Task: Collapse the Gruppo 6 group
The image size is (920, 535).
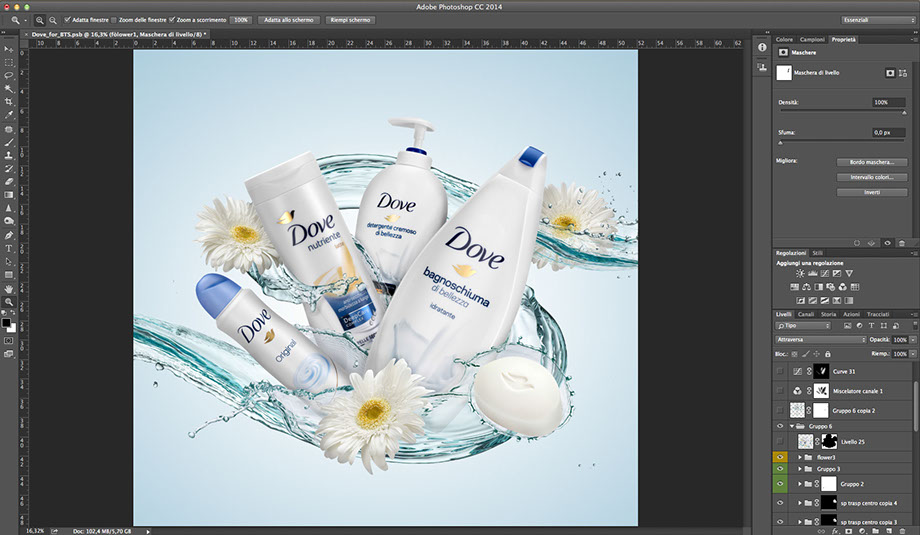Action: 792,426
